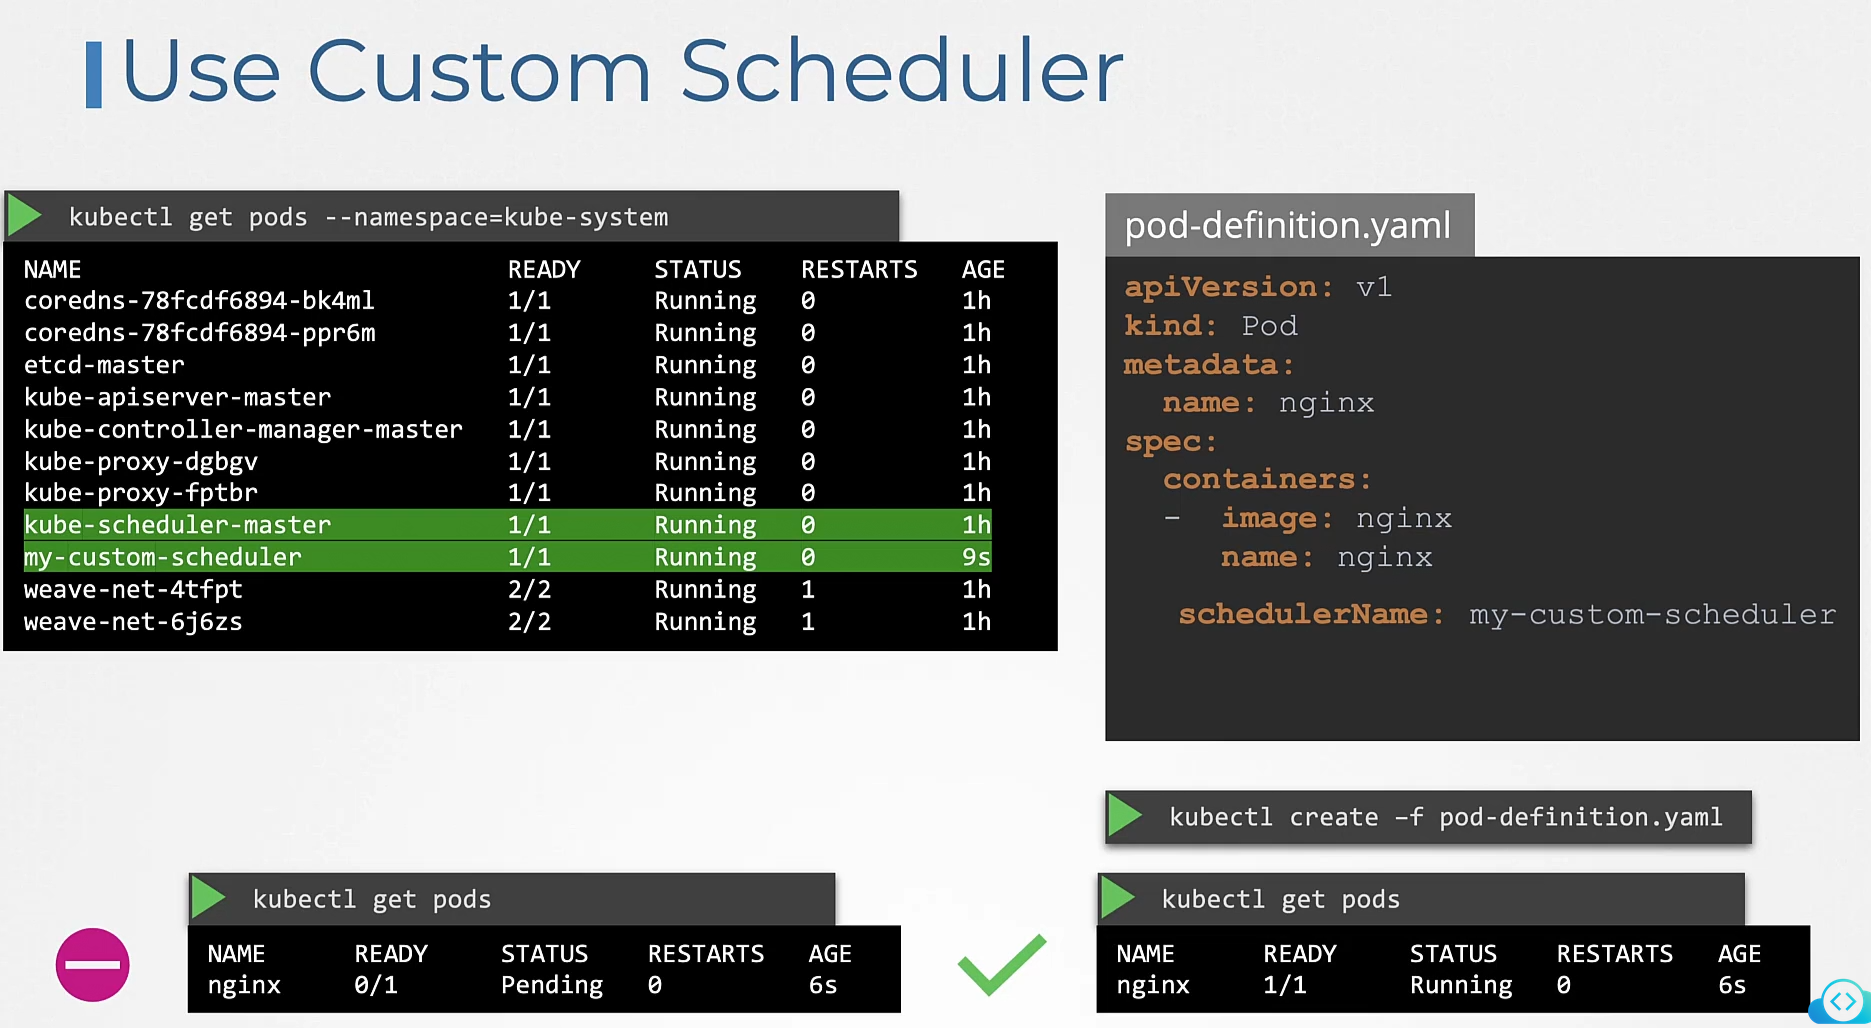This screenshot has height=1028, width=1871.
Task: Click the kubectl create -f pod-definition.yaml command
Action: [x=1445, y=817]
